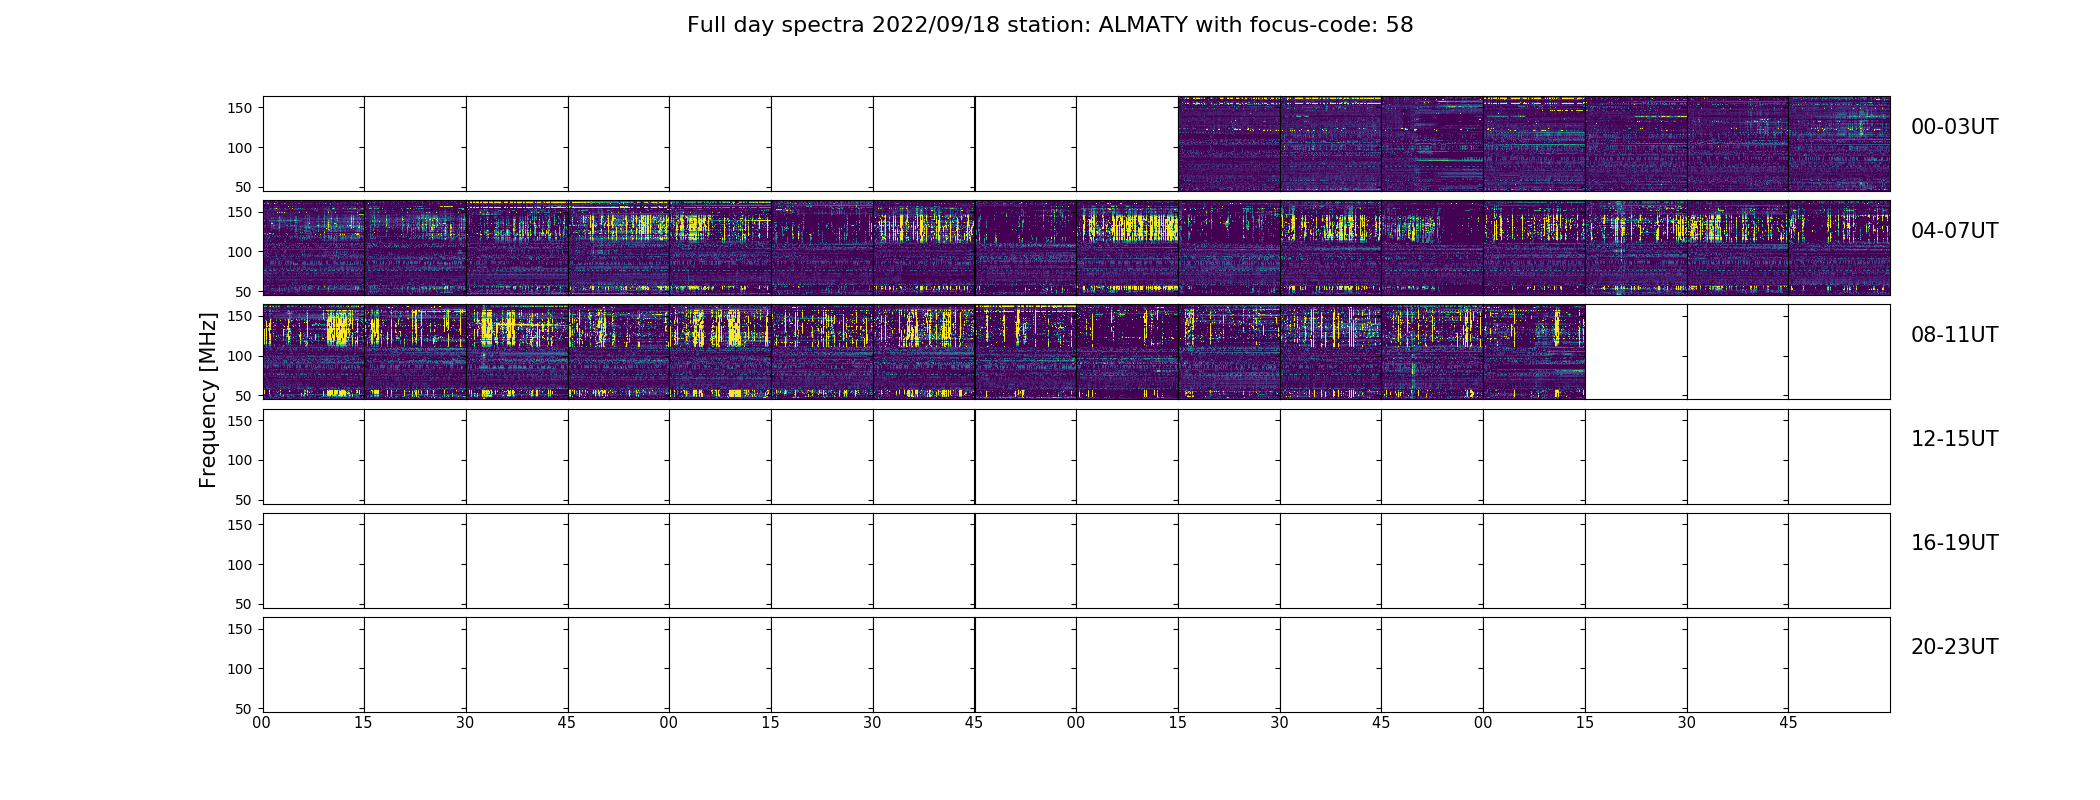This screenshot has width=2100, height=800.
Task: Select the 'Frequency [MHz]' y-axis label
Action: 208,400
